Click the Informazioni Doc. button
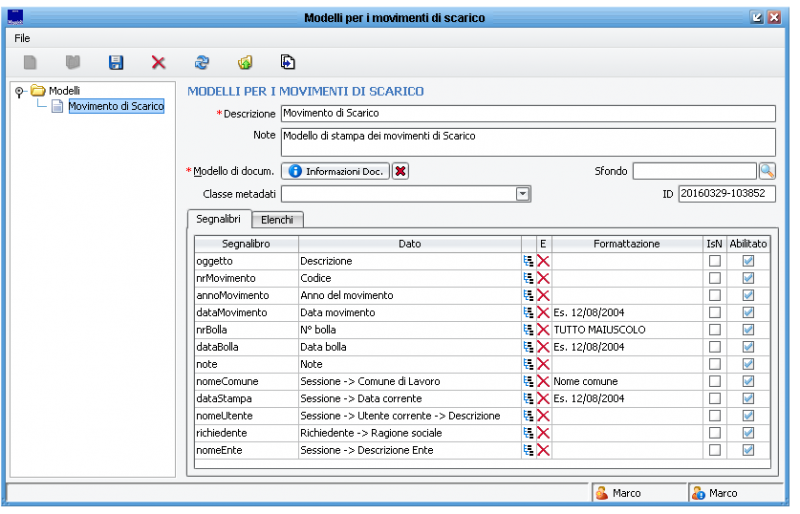Image resolution: width=800 pixels, height=514 pixels. [335, 171]
